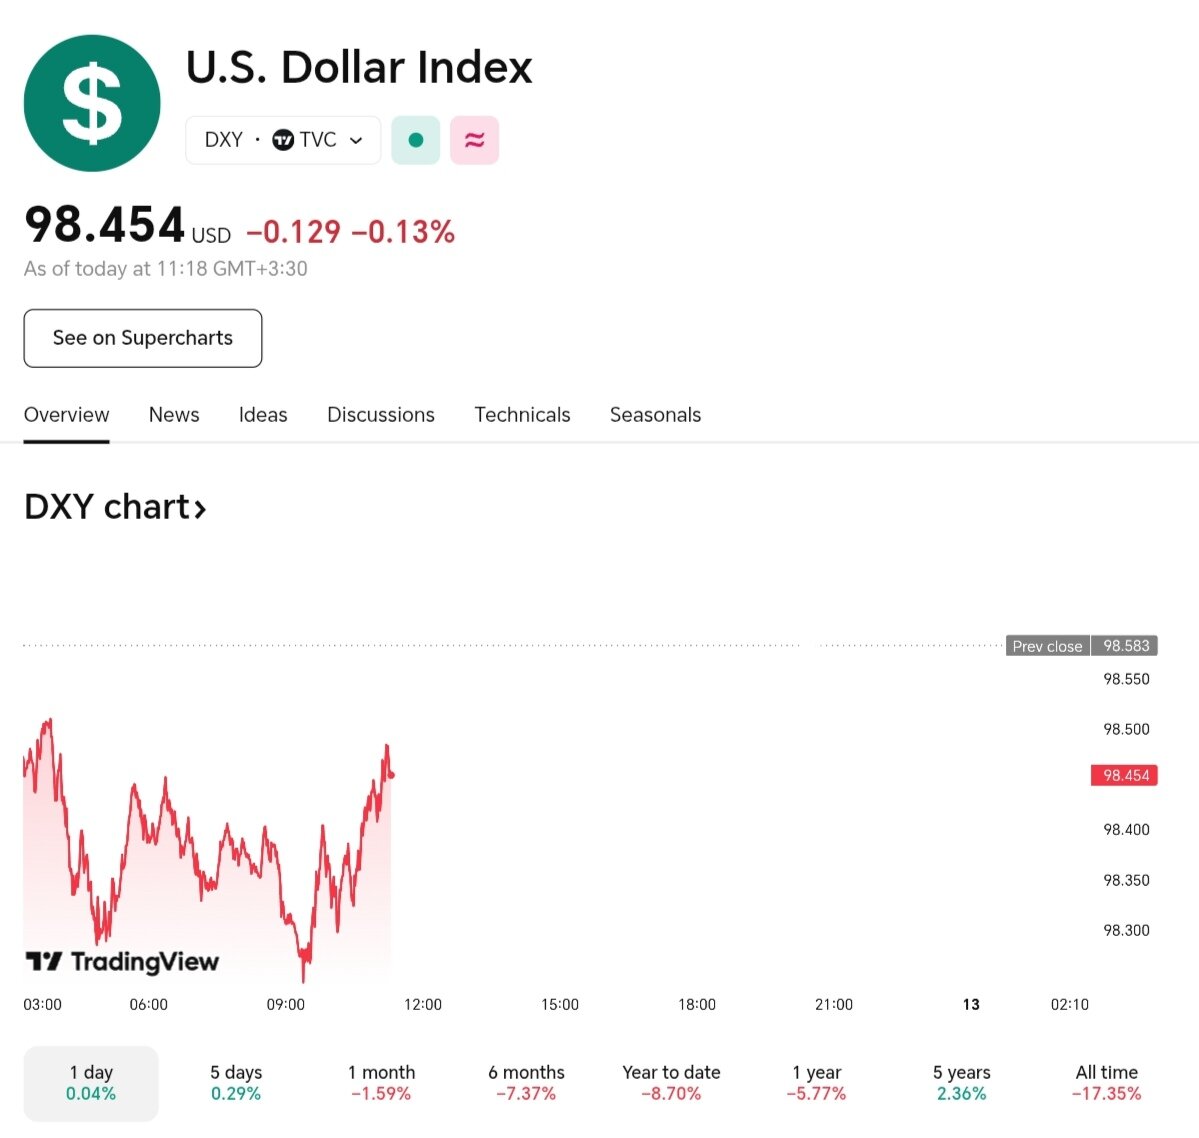Viewport: 1199px width, 1138px height.
Task: Click See on Supercharts button
Action: pos(143,338)
